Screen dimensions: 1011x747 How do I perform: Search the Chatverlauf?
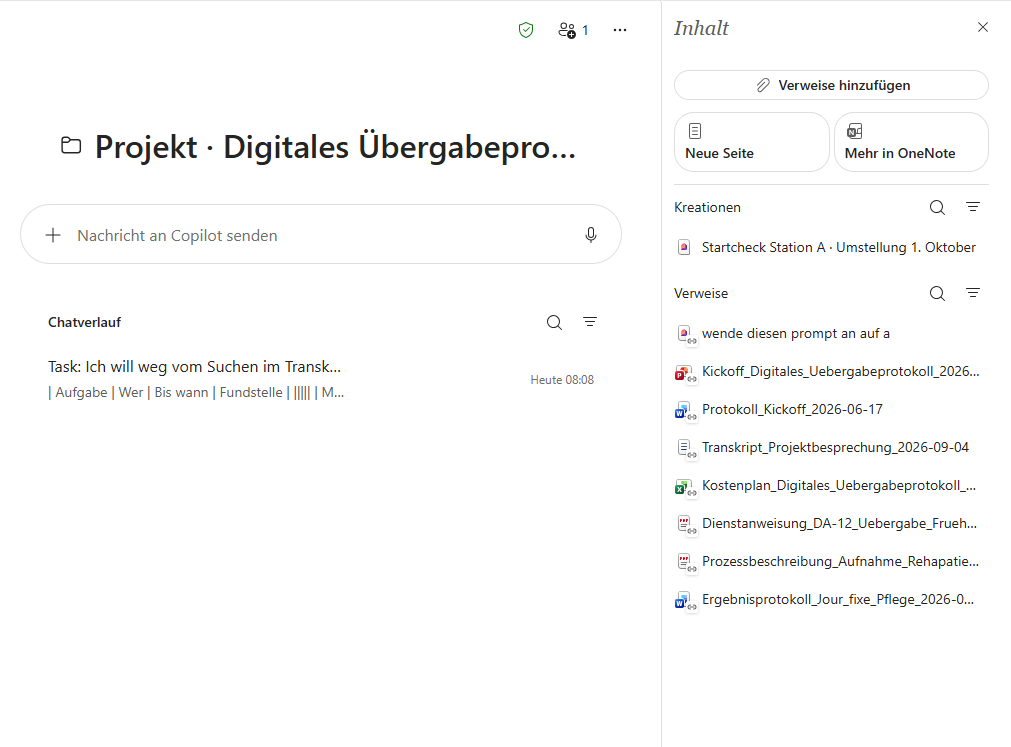pyautogui.click(x=554, y=322)
